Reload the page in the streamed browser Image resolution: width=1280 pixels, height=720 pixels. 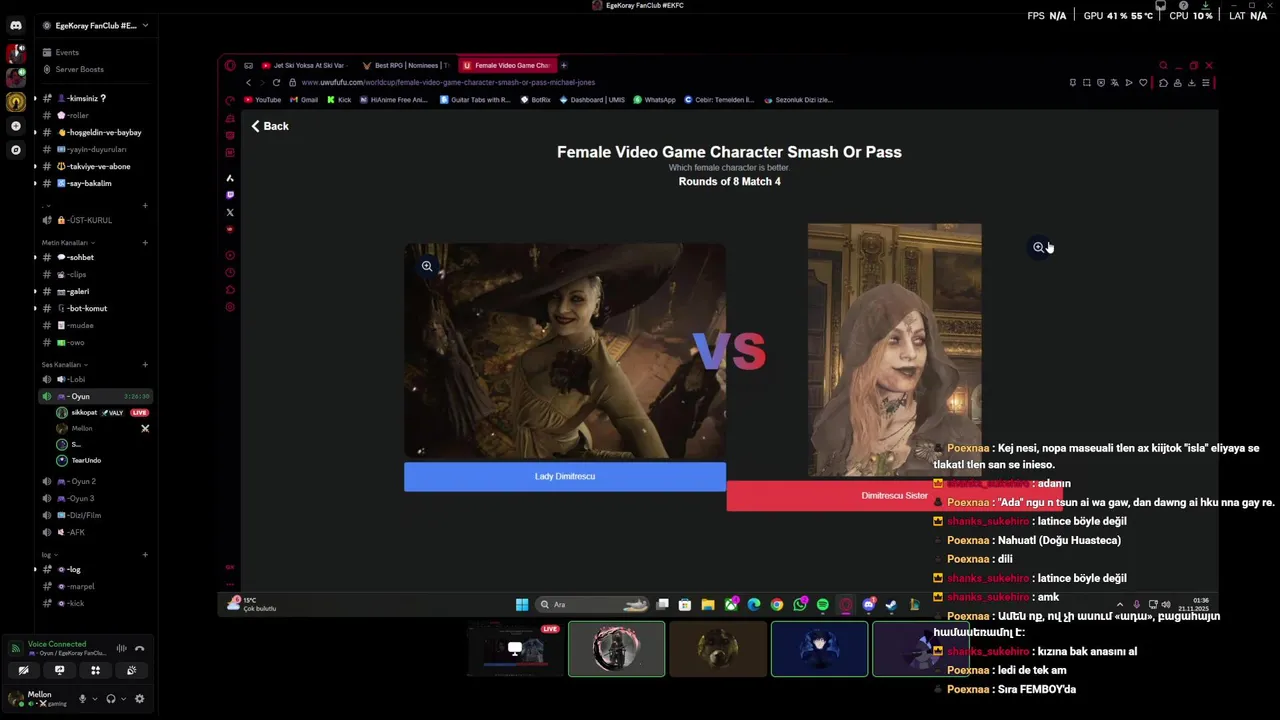276,82
